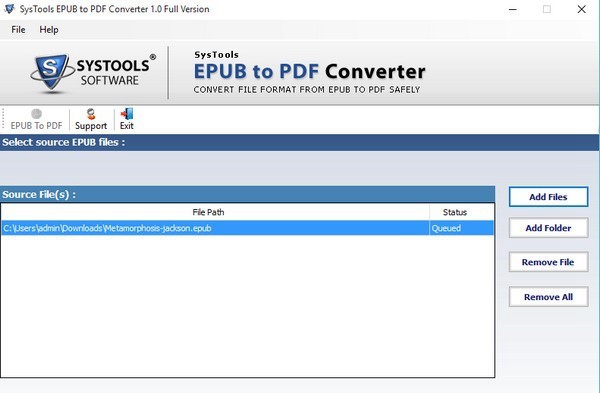Click the Remove File button

tap(548, 262)
